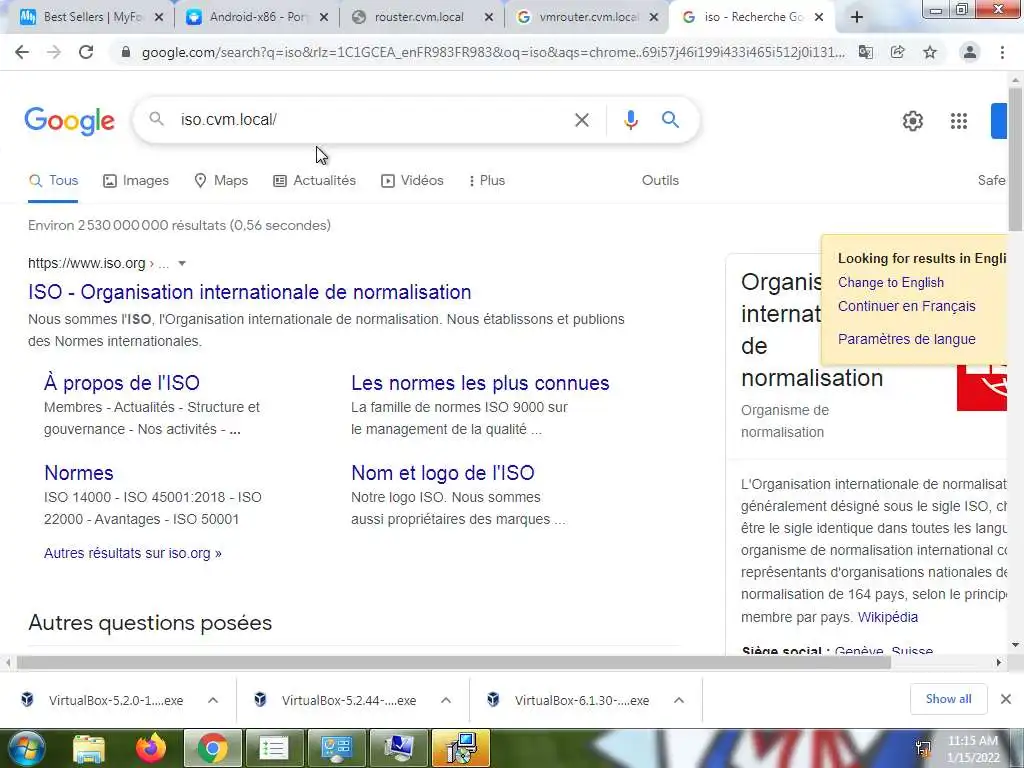
Task: Open the Chrome three-dot menu
Action: coord(1002,52)
